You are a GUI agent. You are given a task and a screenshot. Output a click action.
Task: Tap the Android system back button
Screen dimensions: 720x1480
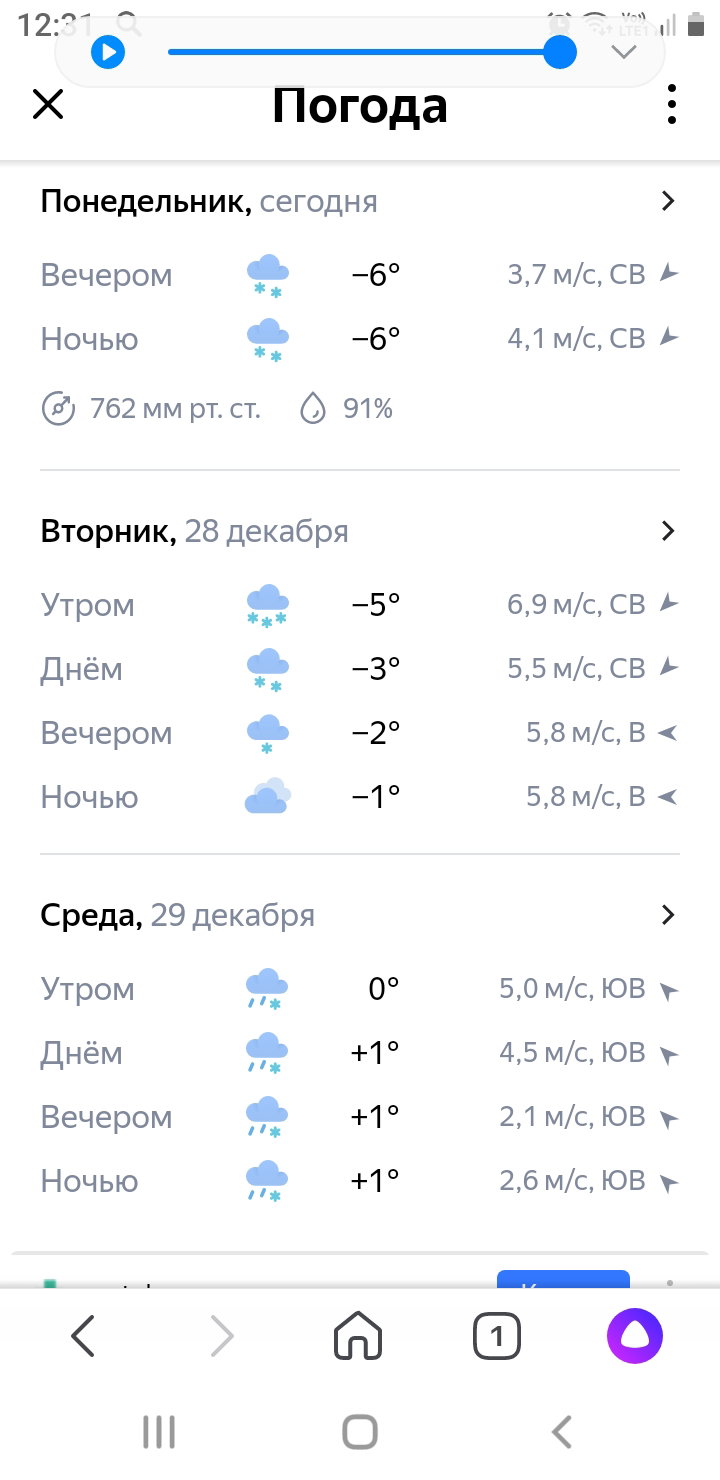tap(562, 1432)
